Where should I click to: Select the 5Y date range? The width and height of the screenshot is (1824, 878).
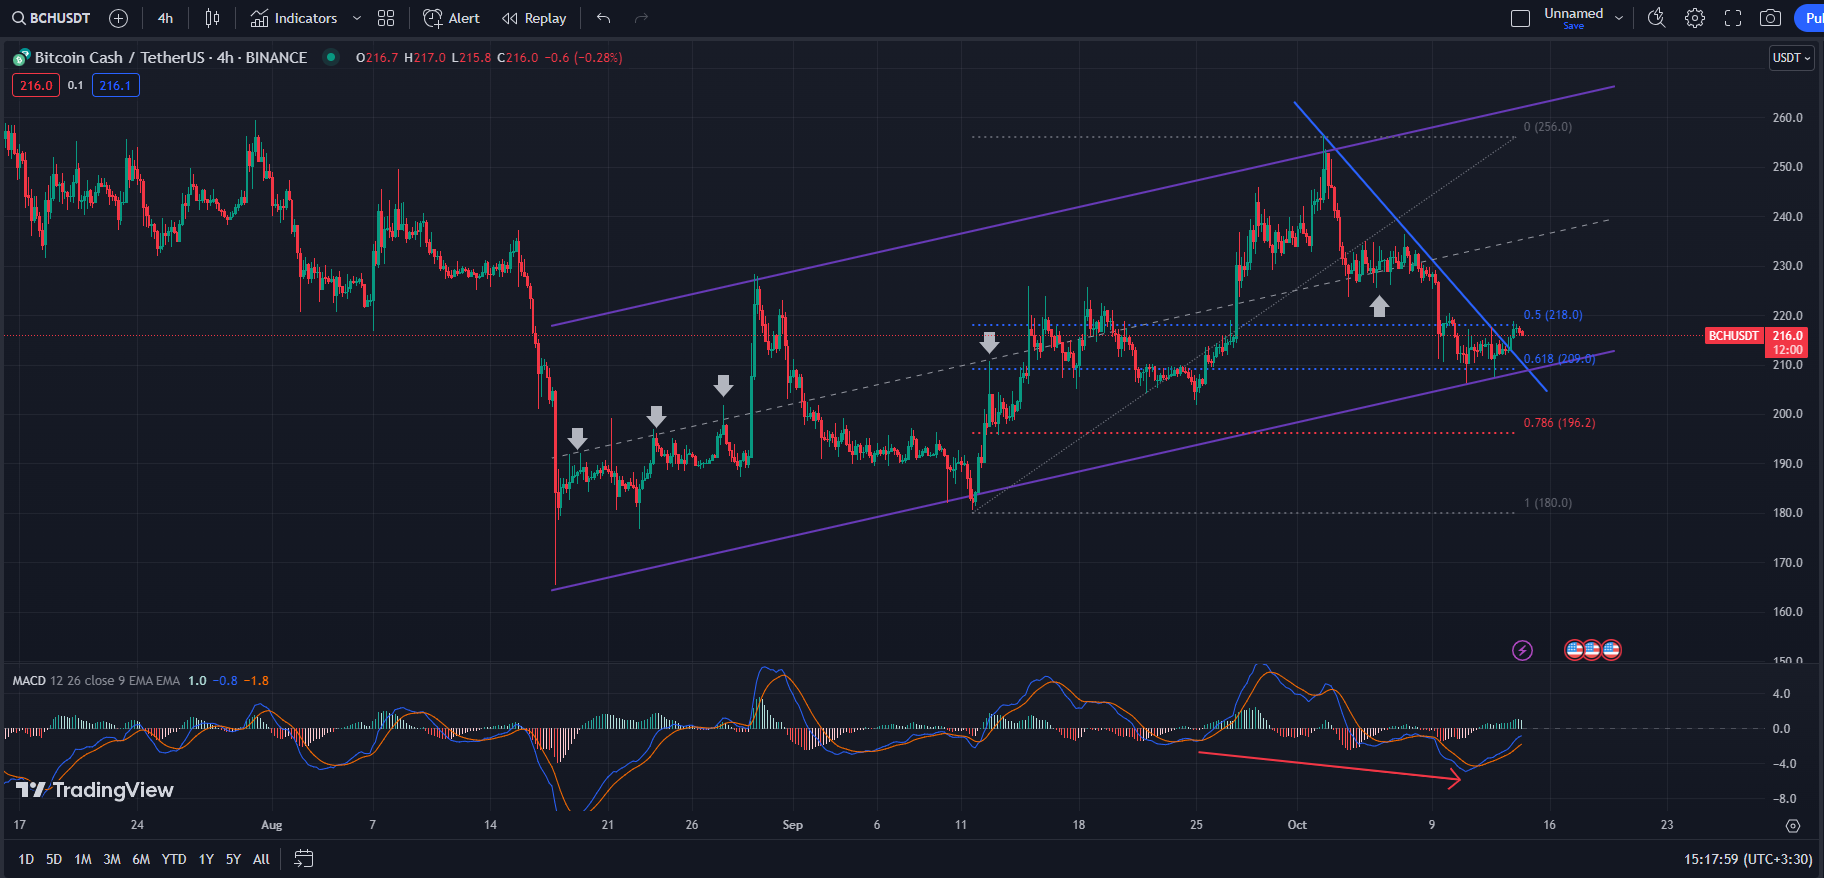[233, 859]
